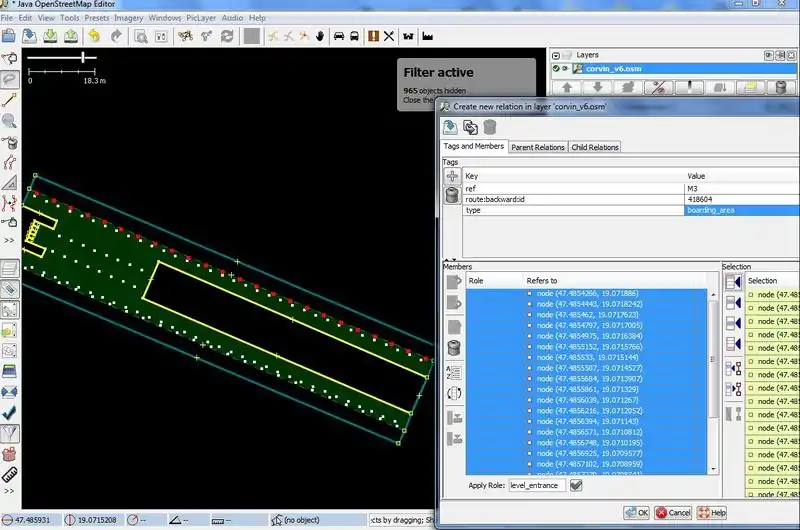Toggle active checkmark on corvin_v6.osm layer
The width and height of the screenshot is (800, 530).
pyautogui.click(x=556, y=69)
